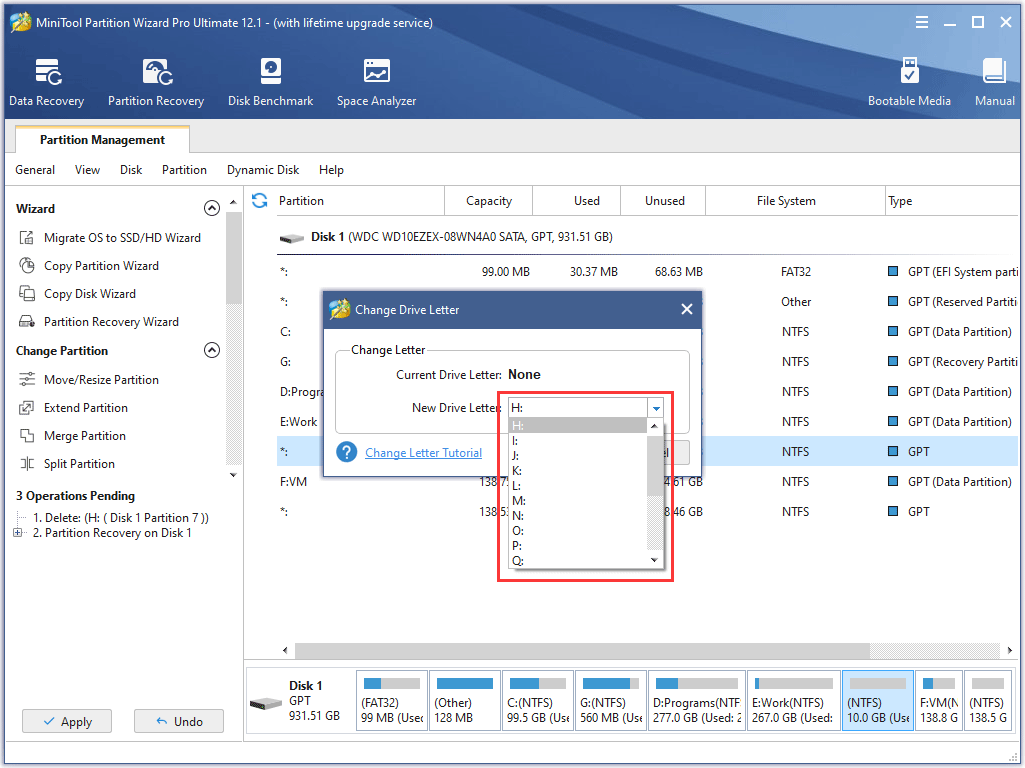Click the down arrow of the drive letter list scrollbar
1025x768 pixels.
click(x=654, y=560)
